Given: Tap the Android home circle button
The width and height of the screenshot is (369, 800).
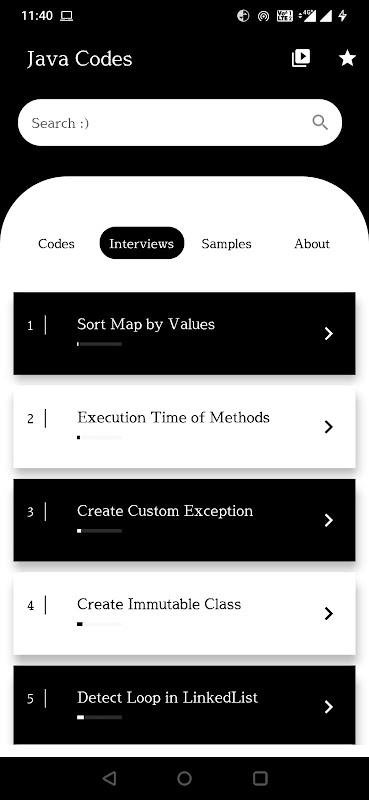Looking at the screenshot, I should (184, 778).
